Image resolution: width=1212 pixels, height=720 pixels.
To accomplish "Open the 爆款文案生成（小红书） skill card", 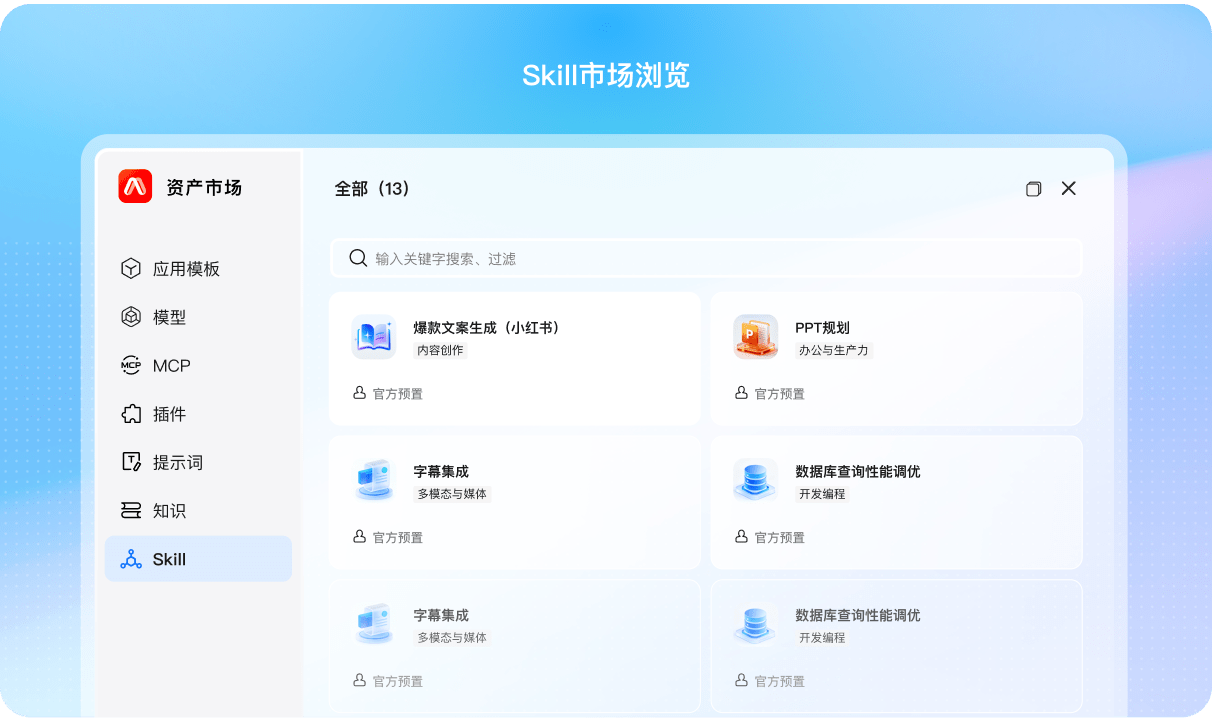I will [x=514, y=358].
